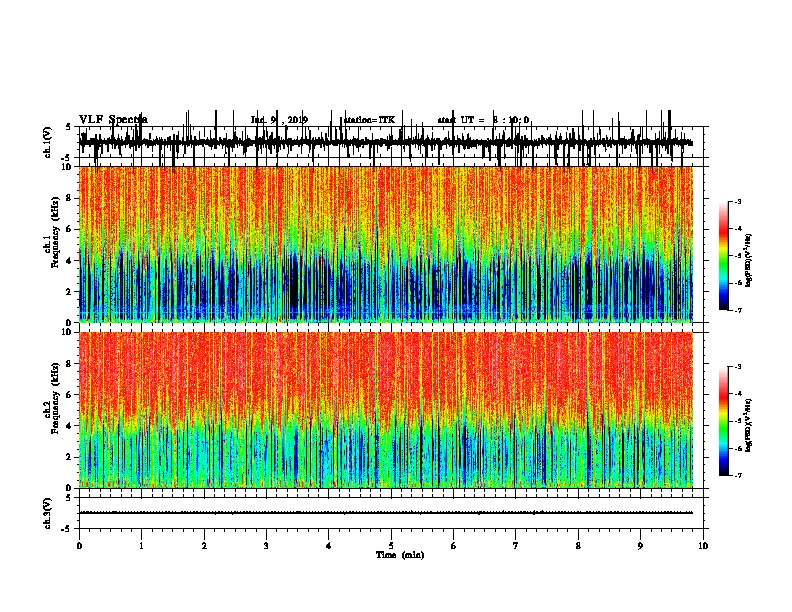Image resolution: width=792 pixels, height=612 pixels.
Task: Click the ch.1 spectrogram color scale bar
Action: 724,256
